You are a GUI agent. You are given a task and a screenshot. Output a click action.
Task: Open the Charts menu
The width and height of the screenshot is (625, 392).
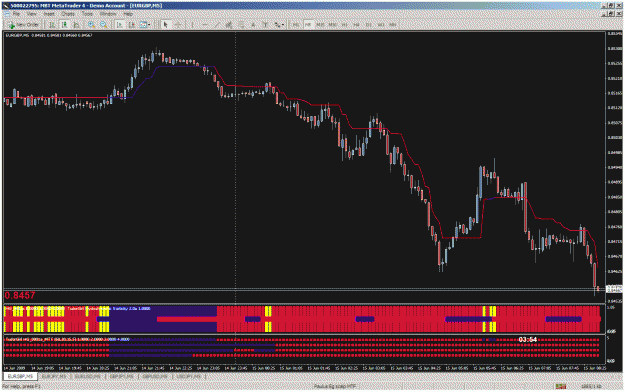(68, 14)
